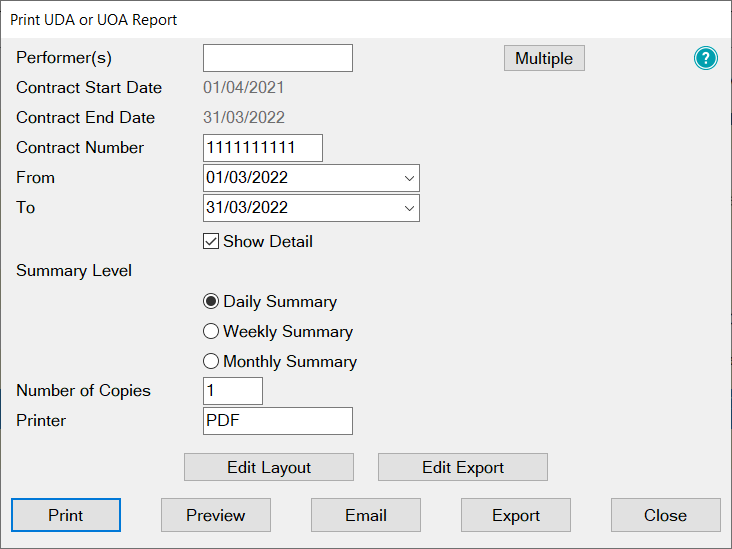Select the Daily Summary radio option
The width and height of the screenshot is (732, 549).
tap(211, 302)
